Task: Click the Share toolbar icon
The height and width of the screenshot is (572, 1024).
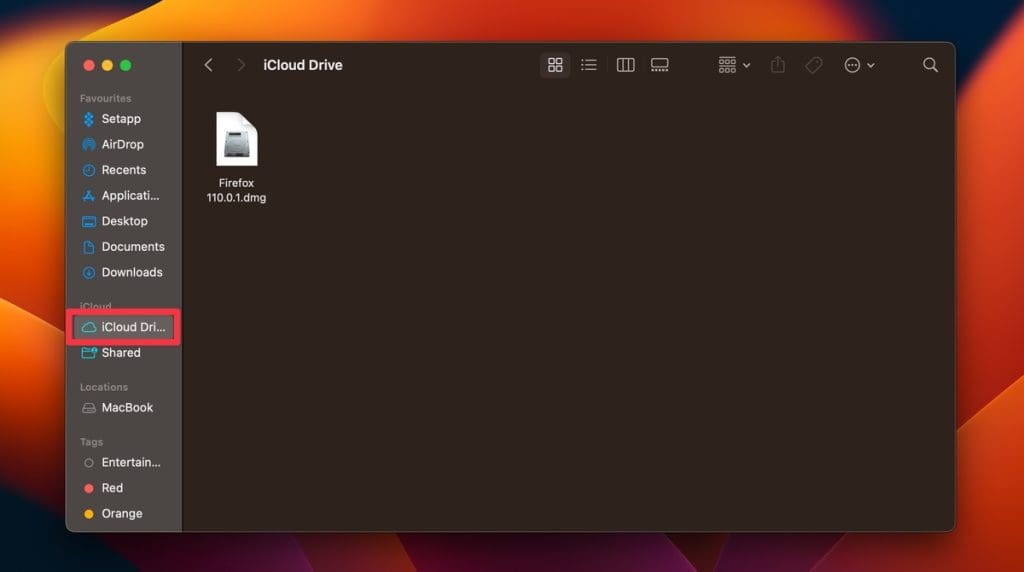Action: coord(778,65)
